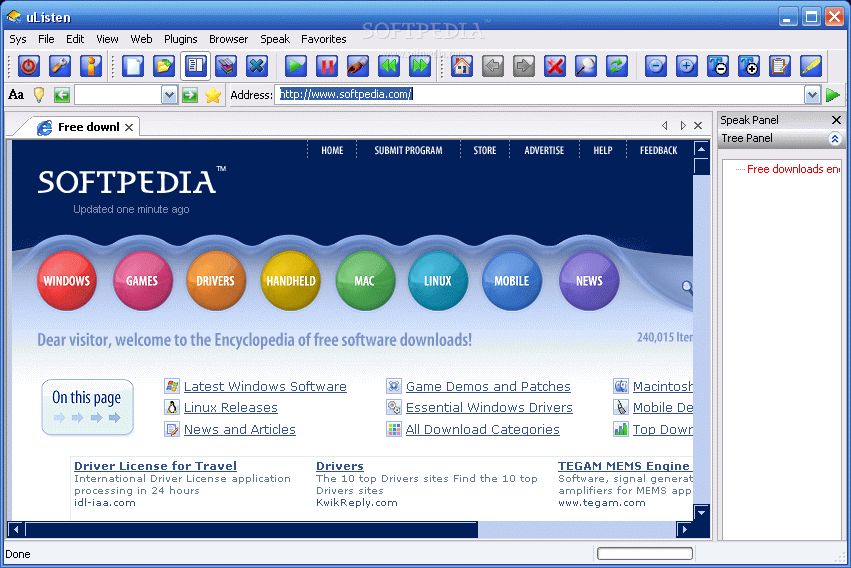Open the Favorites menu
This screenshot has width=851, height=568.
[323, 39]
